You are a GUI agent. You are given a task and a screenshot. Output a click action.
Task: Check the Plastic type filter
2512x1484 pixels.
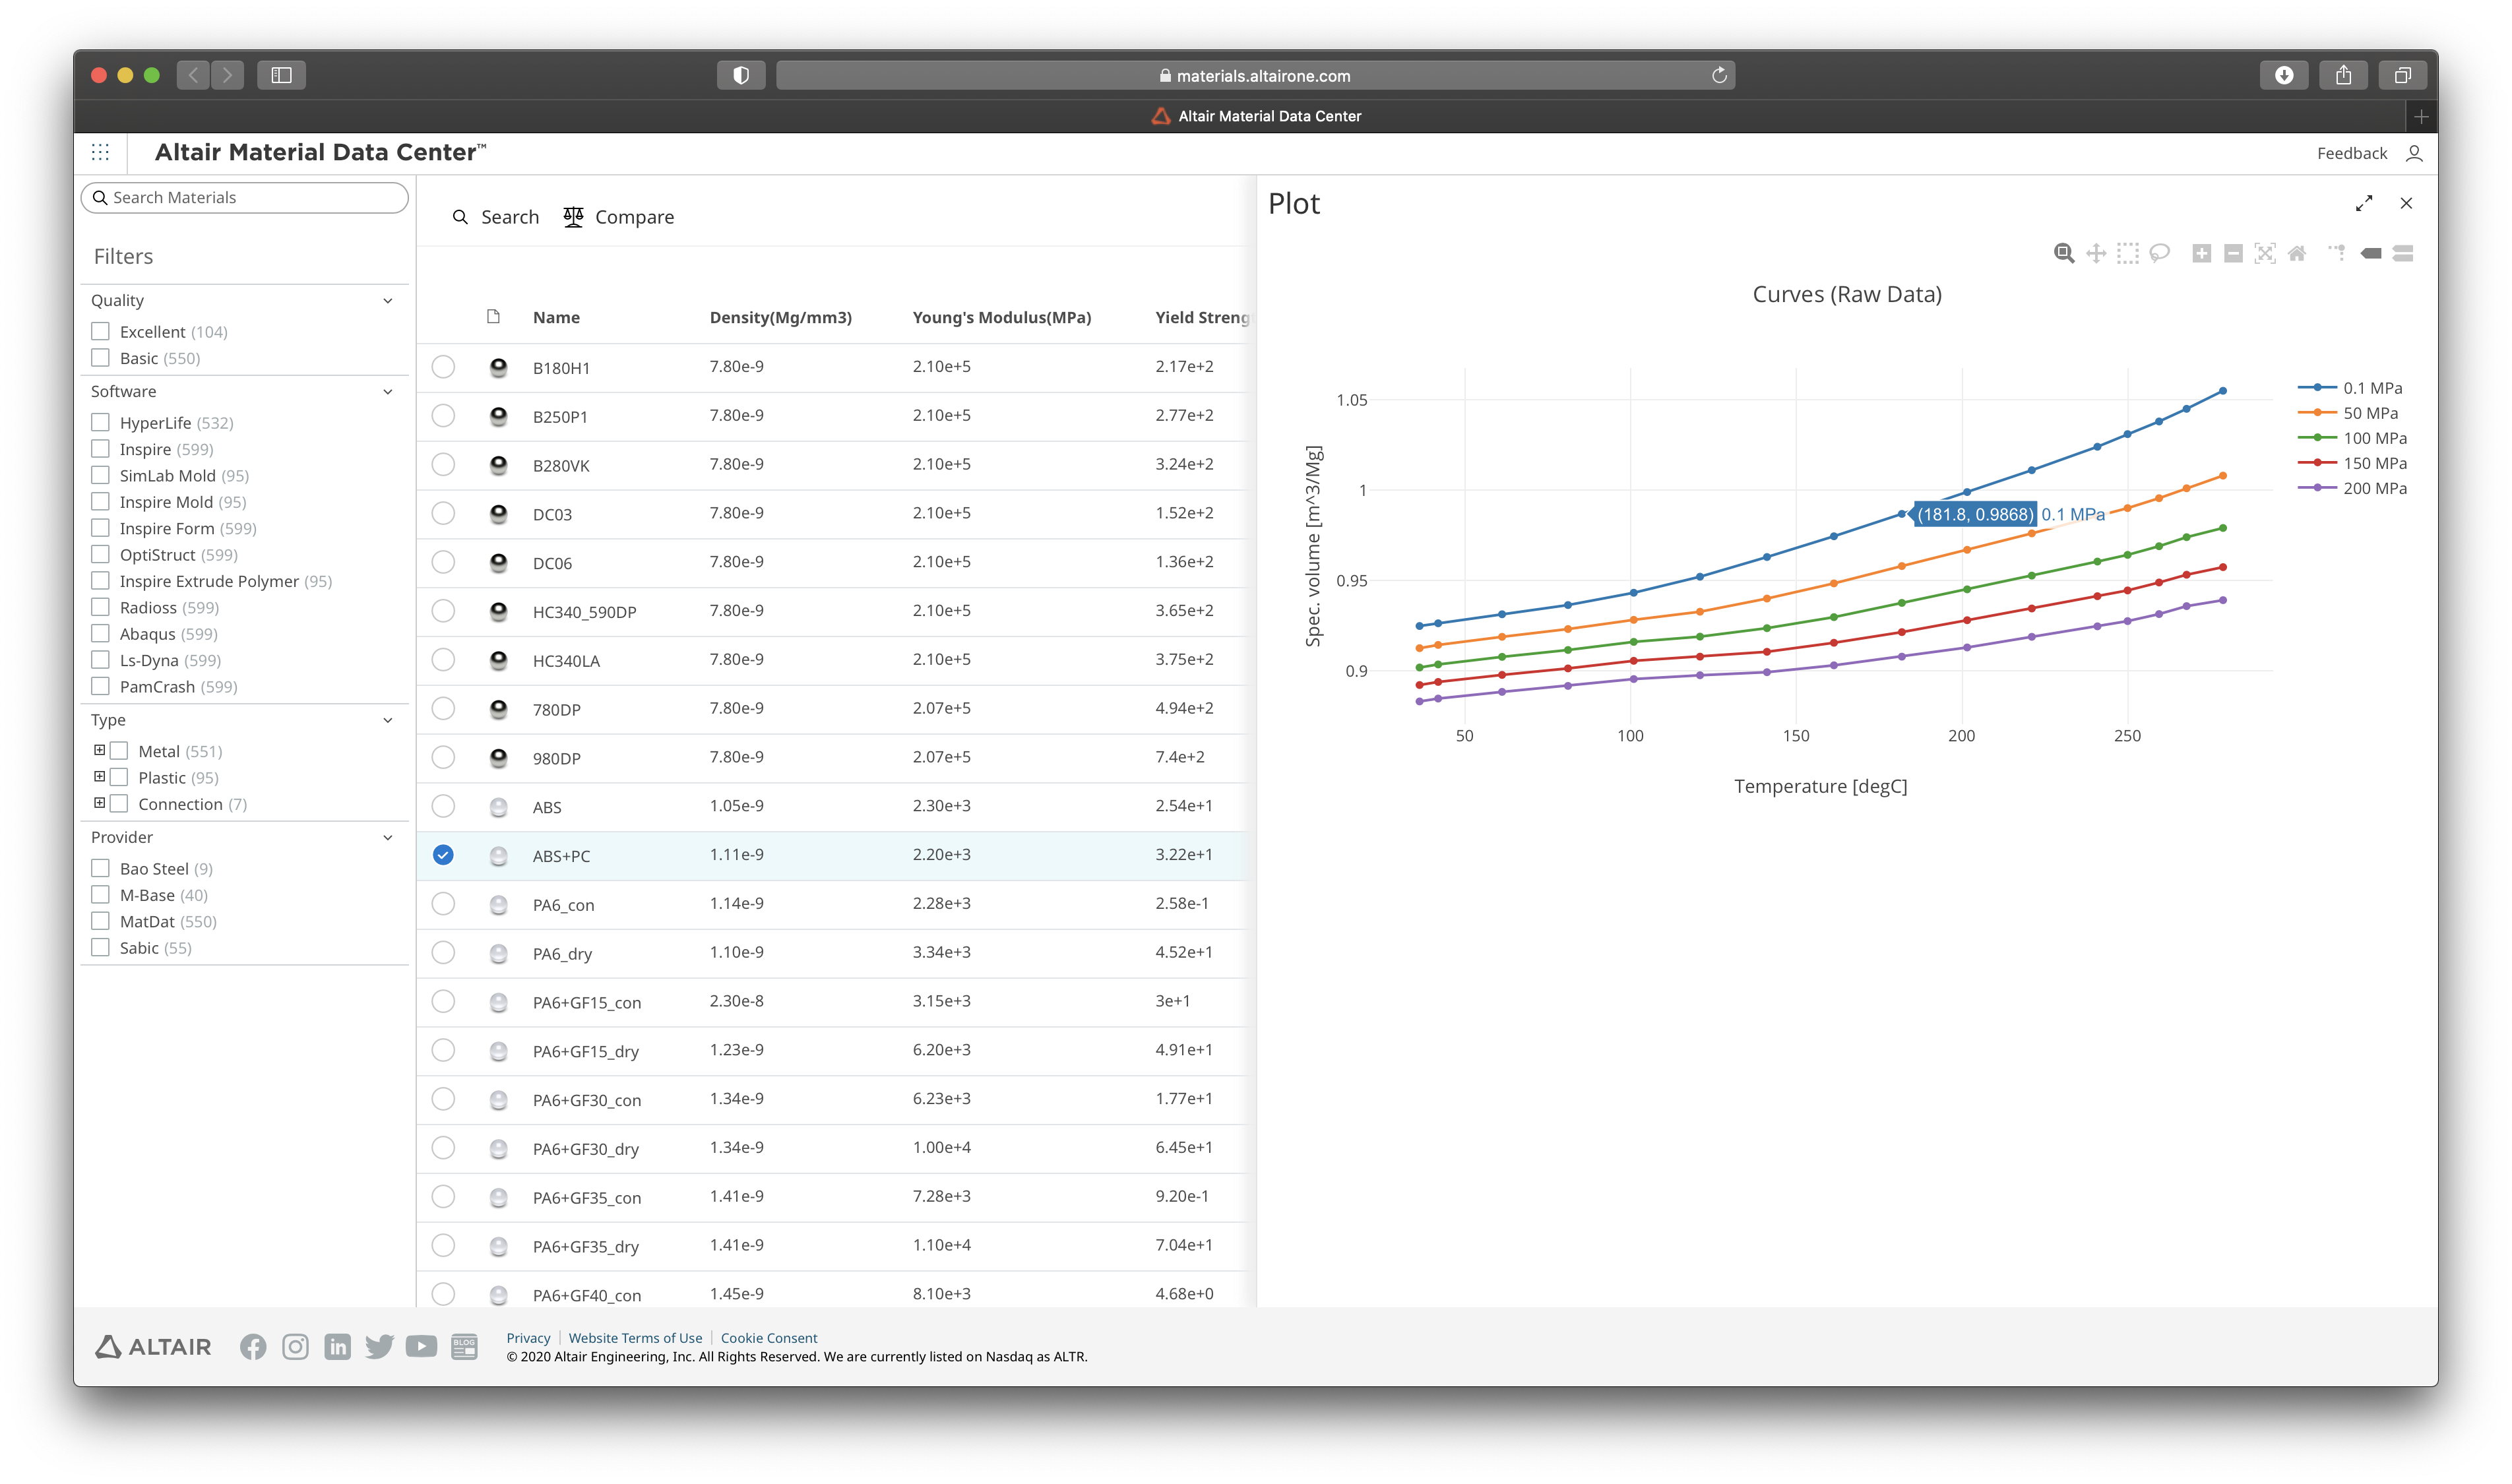point(119,777)
